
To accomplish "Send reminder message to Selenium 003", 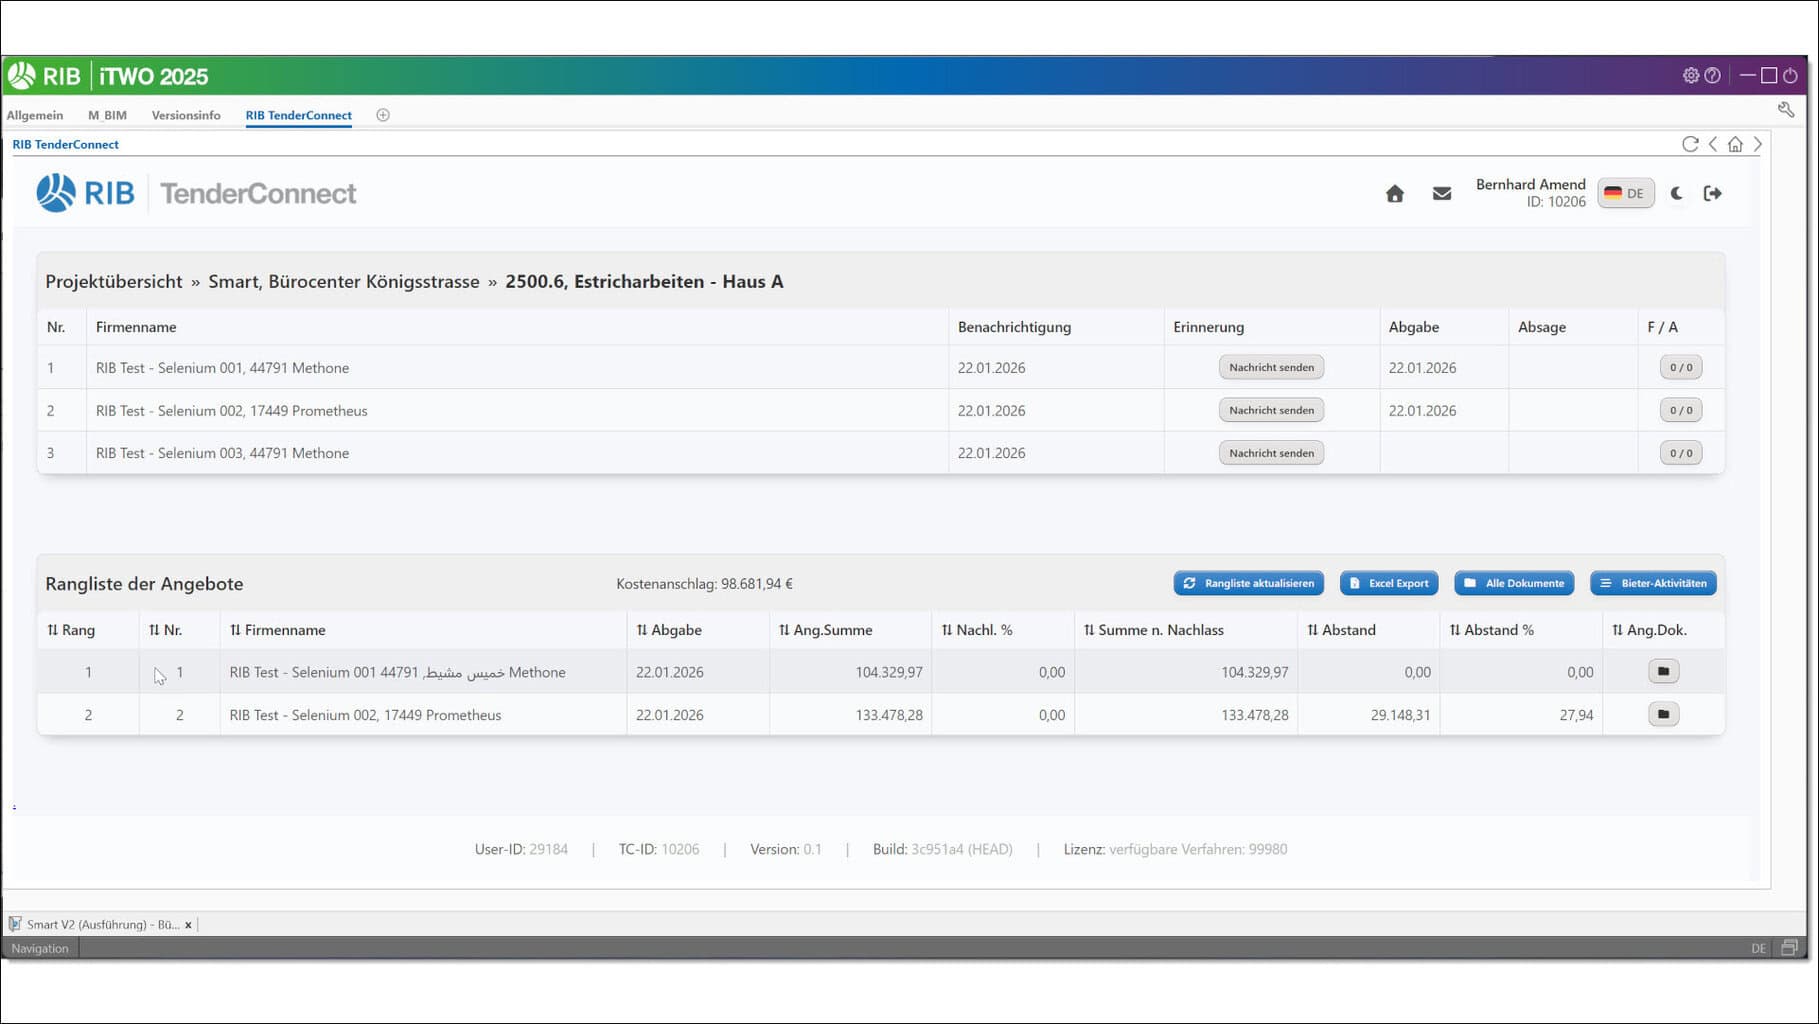I will (1271, 453).
